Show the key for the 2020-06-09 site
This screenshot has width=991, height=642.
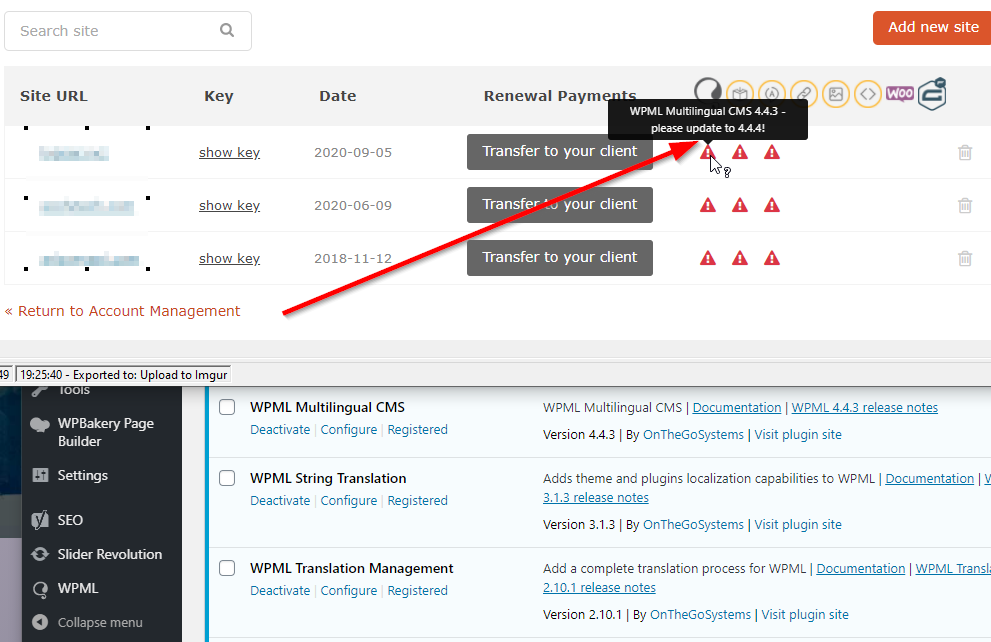(229, 205)
